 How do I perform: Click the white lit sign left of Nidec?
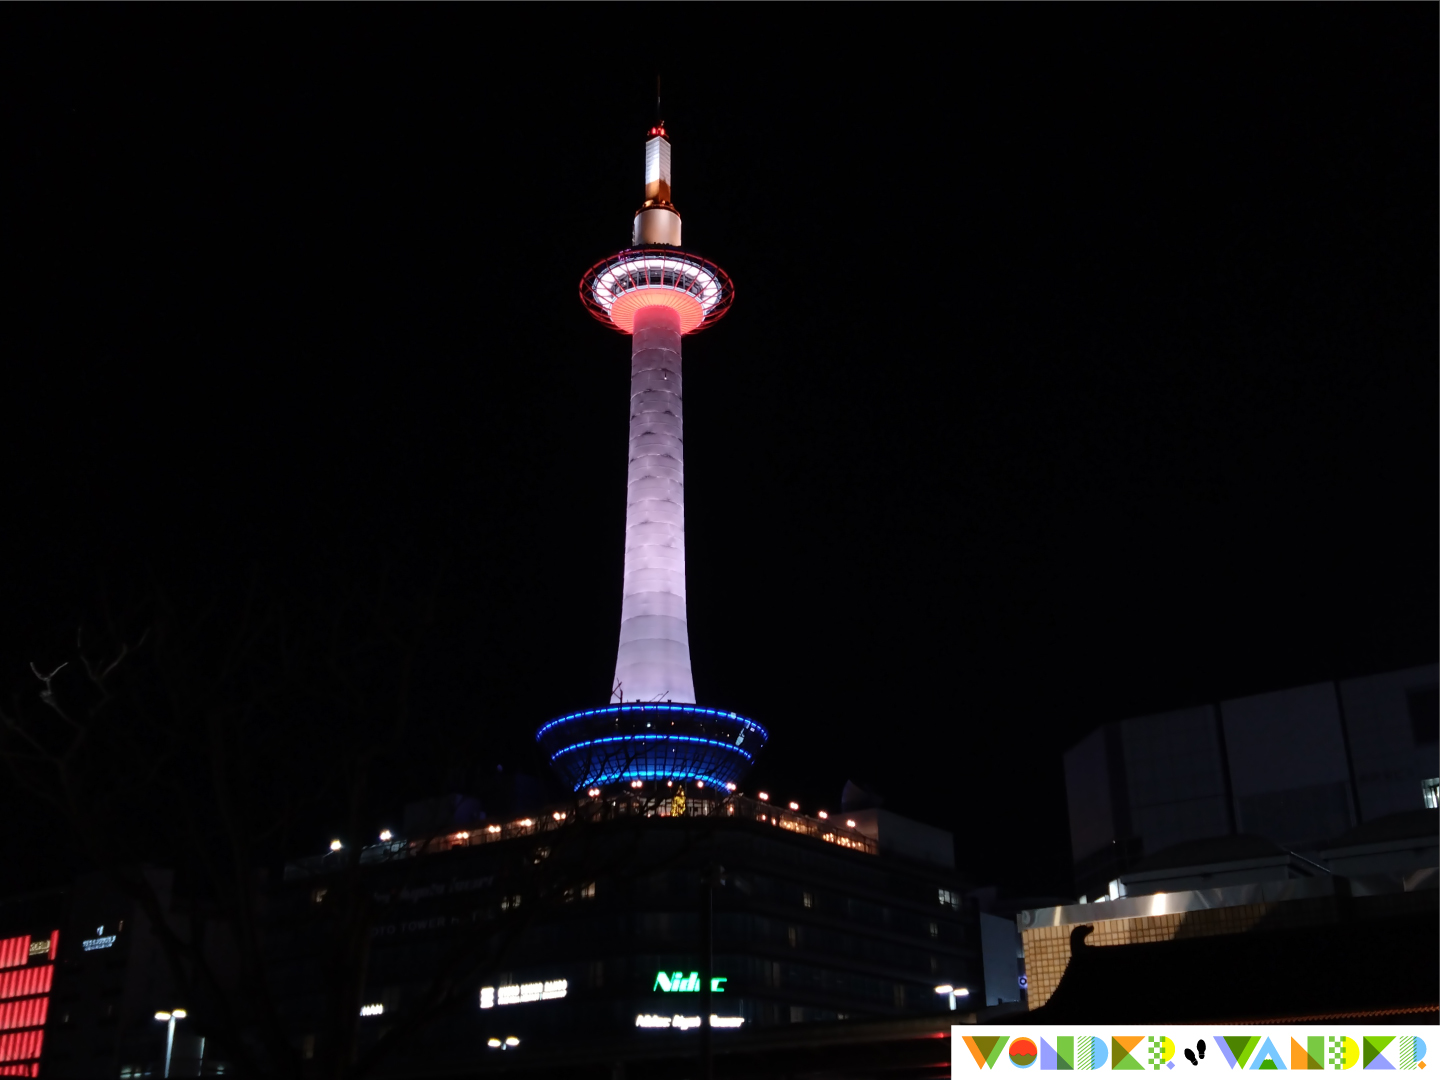pos(524,992)
